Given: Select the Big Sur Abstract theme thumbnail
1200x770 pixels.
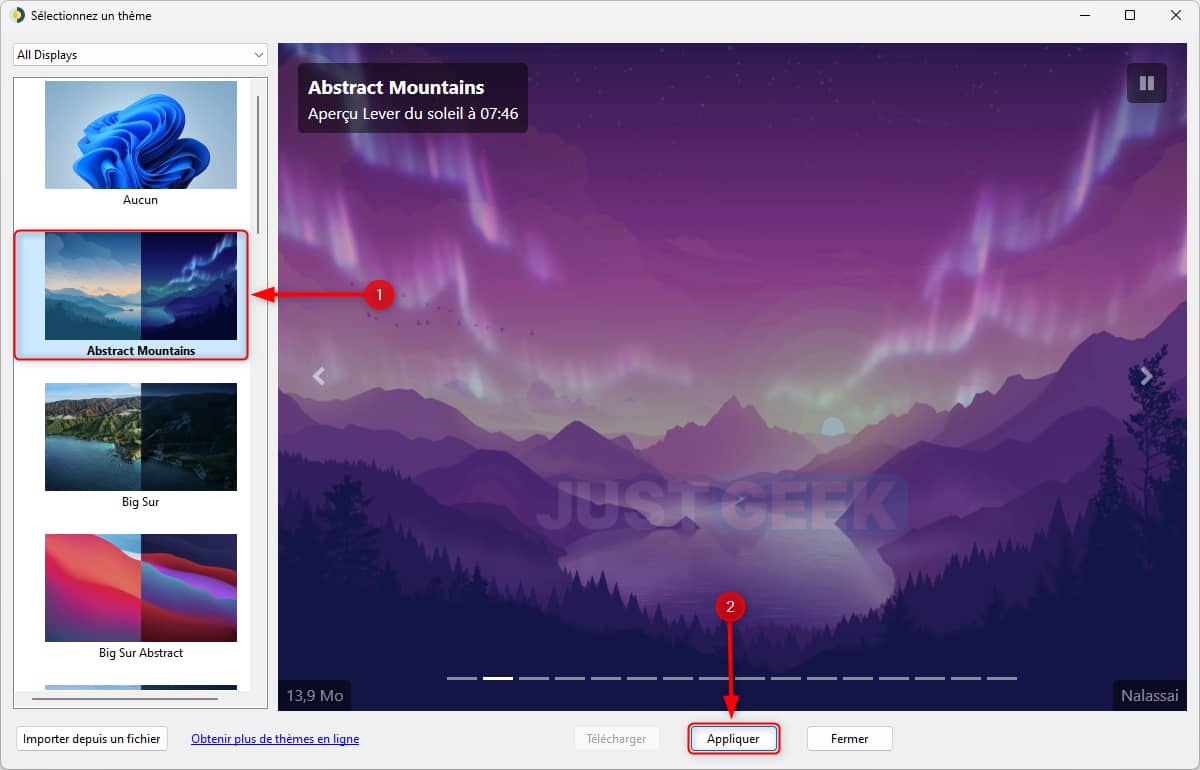Looking at the screenshot, I should tap(141, 588).
